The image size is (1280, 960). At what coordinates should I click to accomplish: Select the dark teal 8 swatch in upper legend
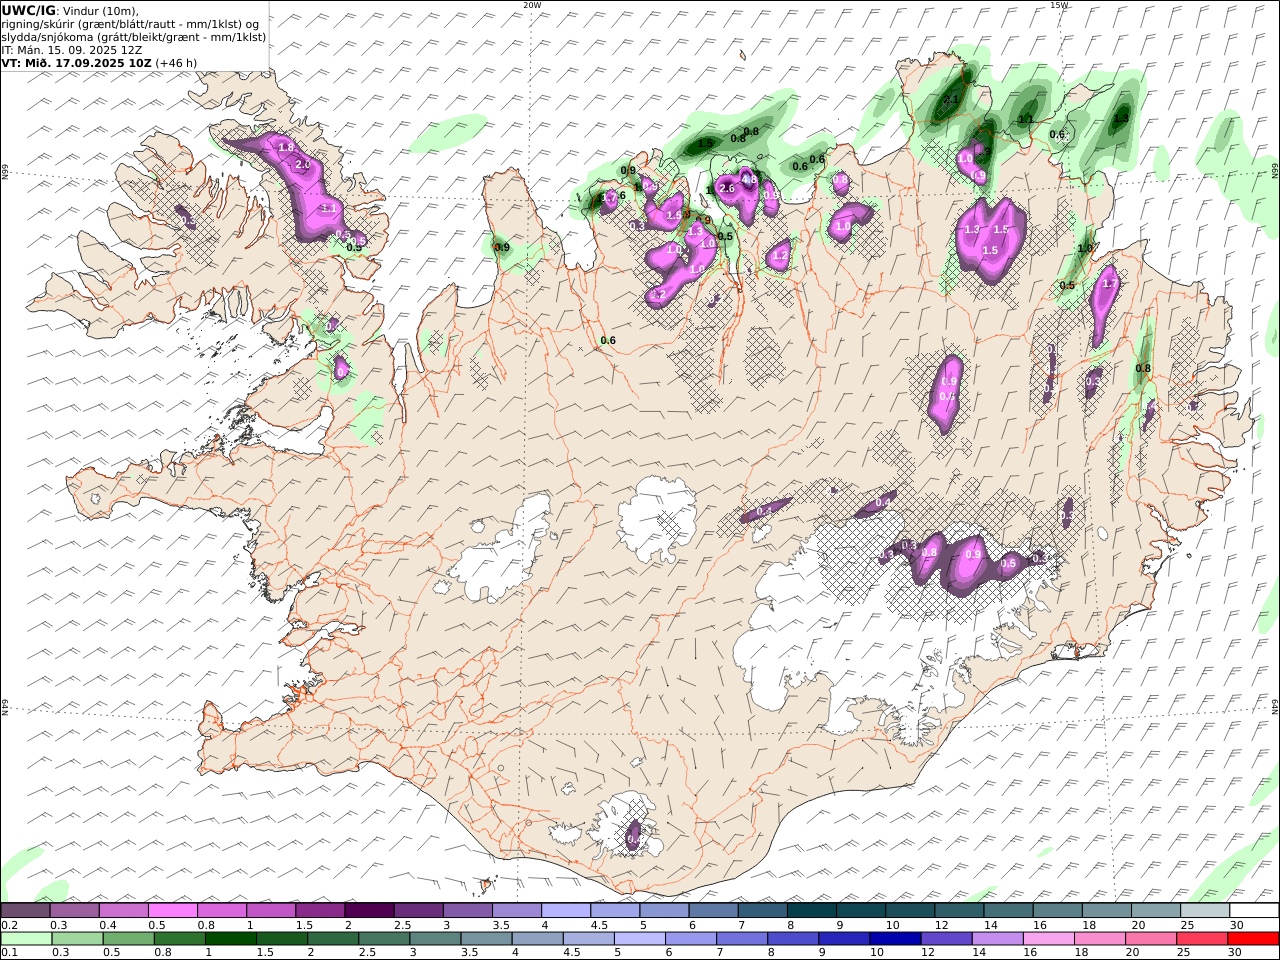tap(812, 911)
